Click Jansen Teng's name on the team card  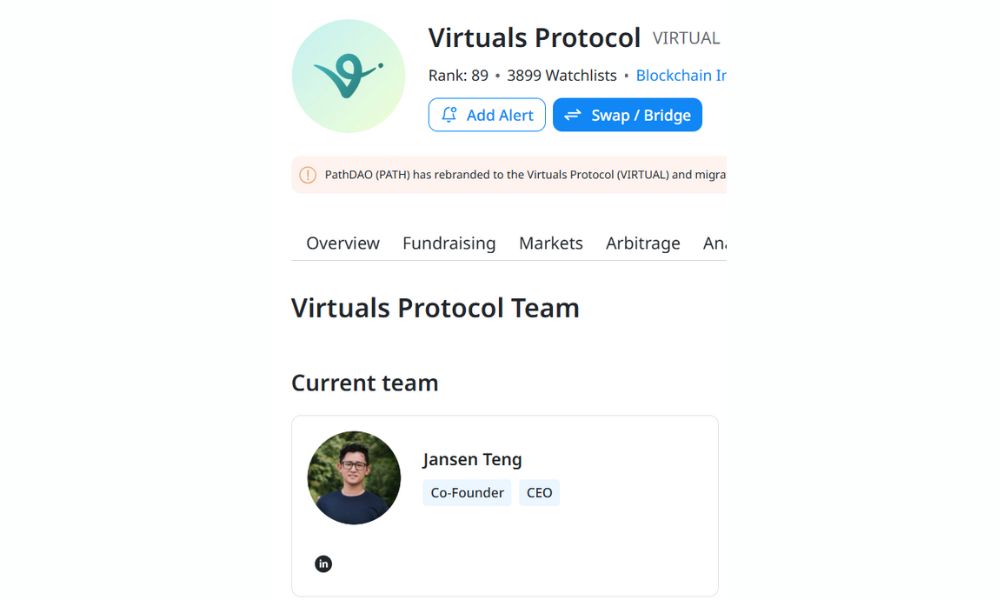tap(472, 459)
